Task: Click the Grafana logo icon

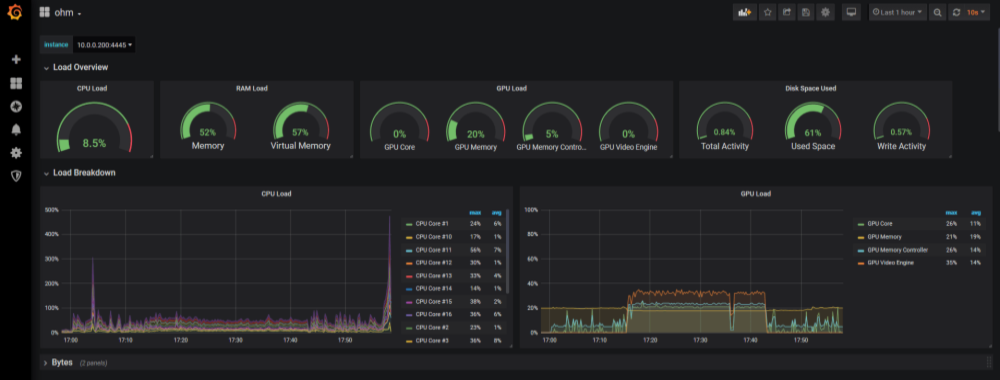Action: coord(15,12)
